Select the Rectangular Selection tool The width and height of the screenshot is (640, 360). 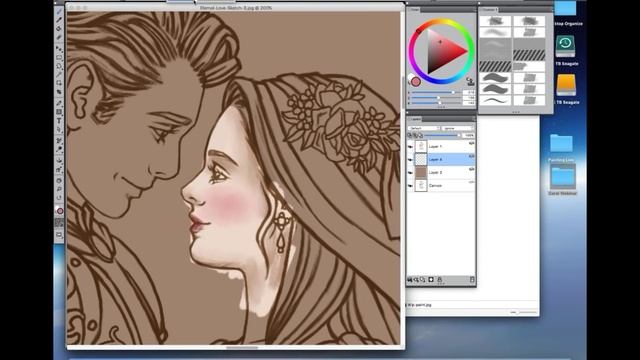click(x=59, y=57)
